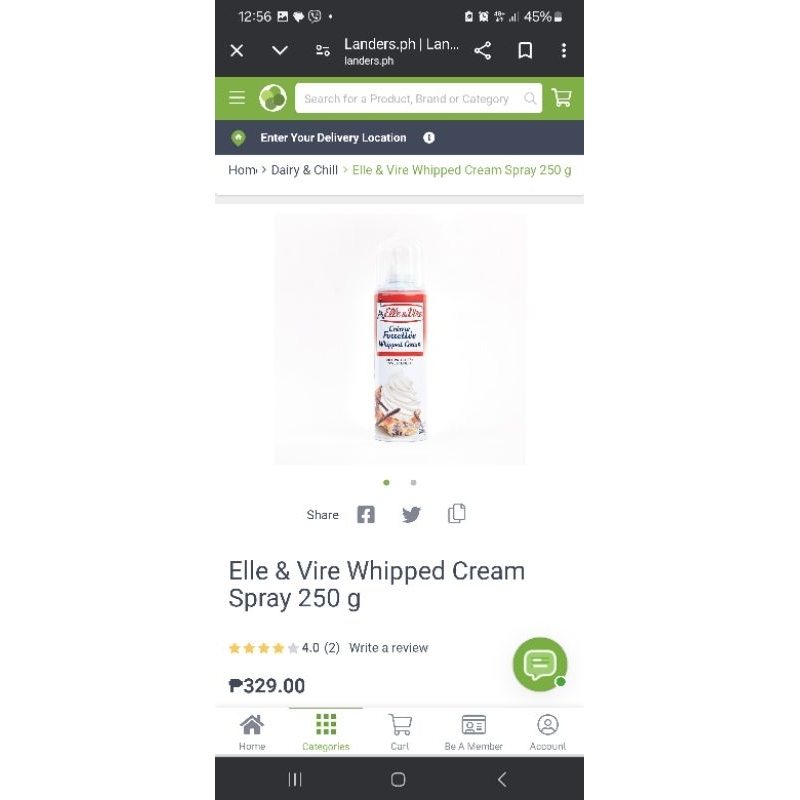Tap the browser share icon
This screenshot has height=800, width=800.
(482, 51)
